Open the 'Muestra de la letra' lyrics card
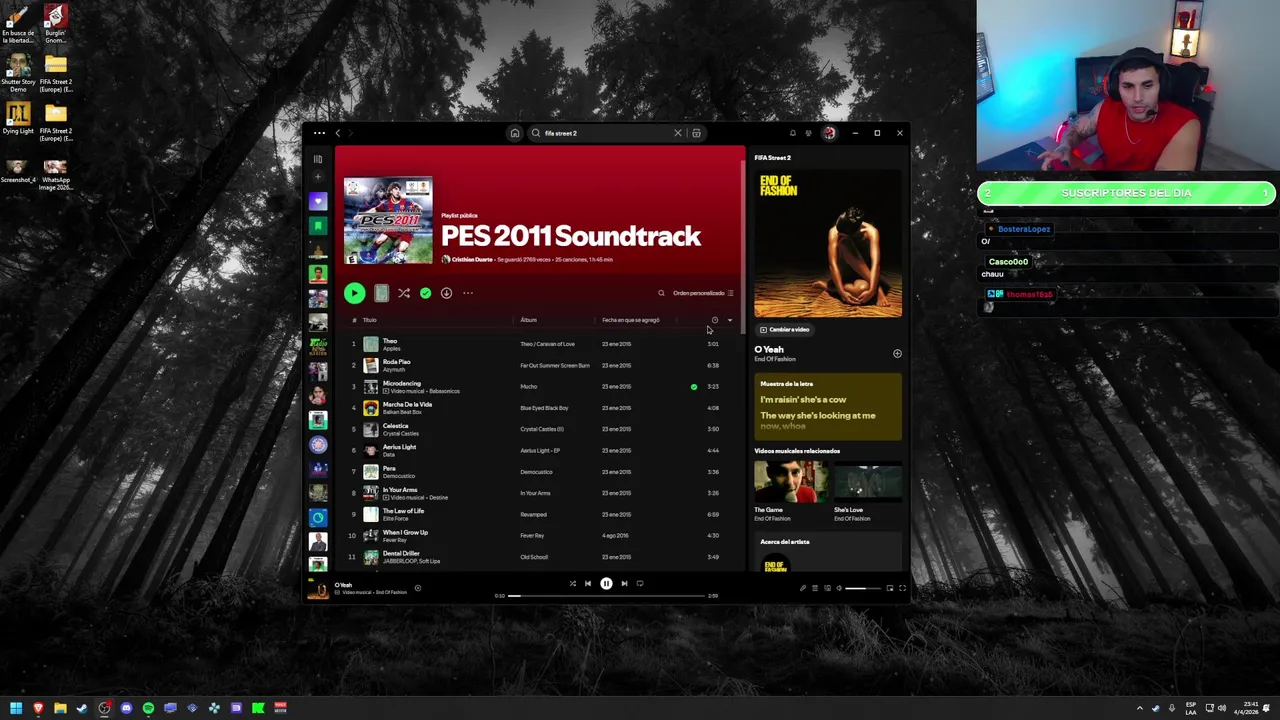 (828, 408)
